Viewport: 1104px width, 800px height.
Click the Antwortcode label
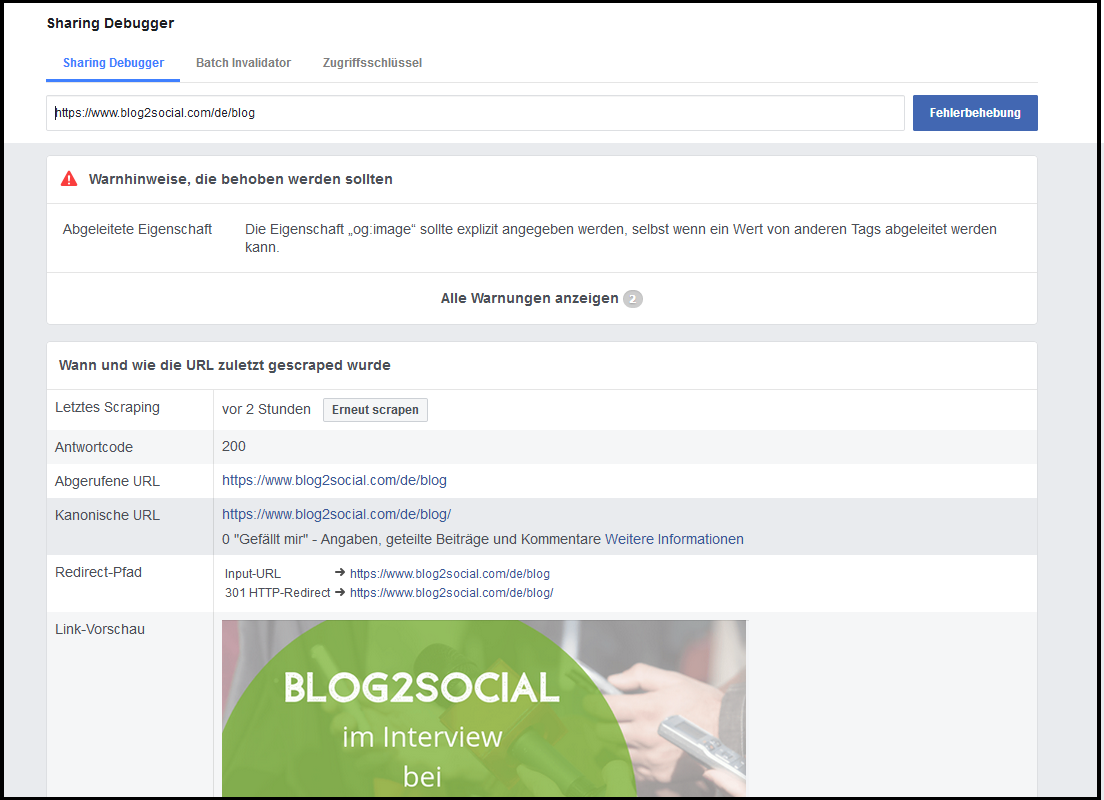[94, 447]
